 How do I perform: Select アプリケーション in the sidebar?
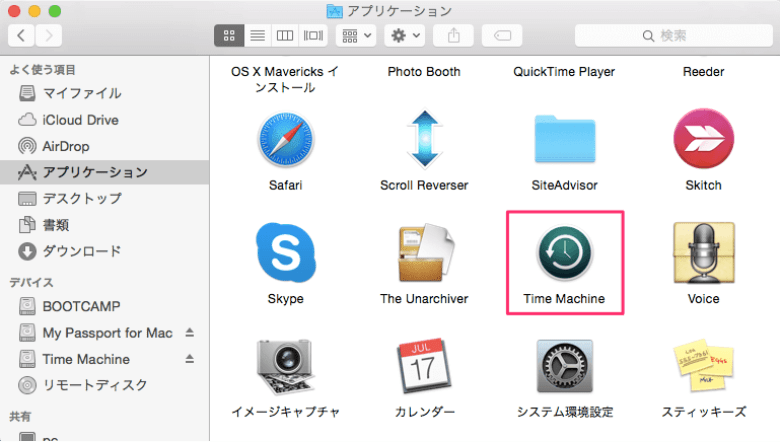[104, 172]
